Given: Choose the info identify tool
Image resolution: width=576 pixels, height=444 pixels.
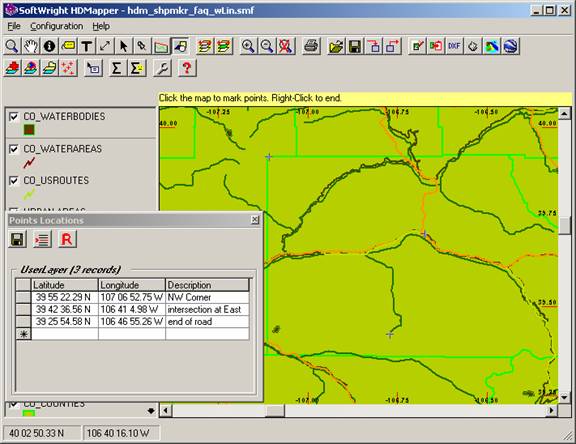Looking at the screenshot, I should [x=49, y=46].
